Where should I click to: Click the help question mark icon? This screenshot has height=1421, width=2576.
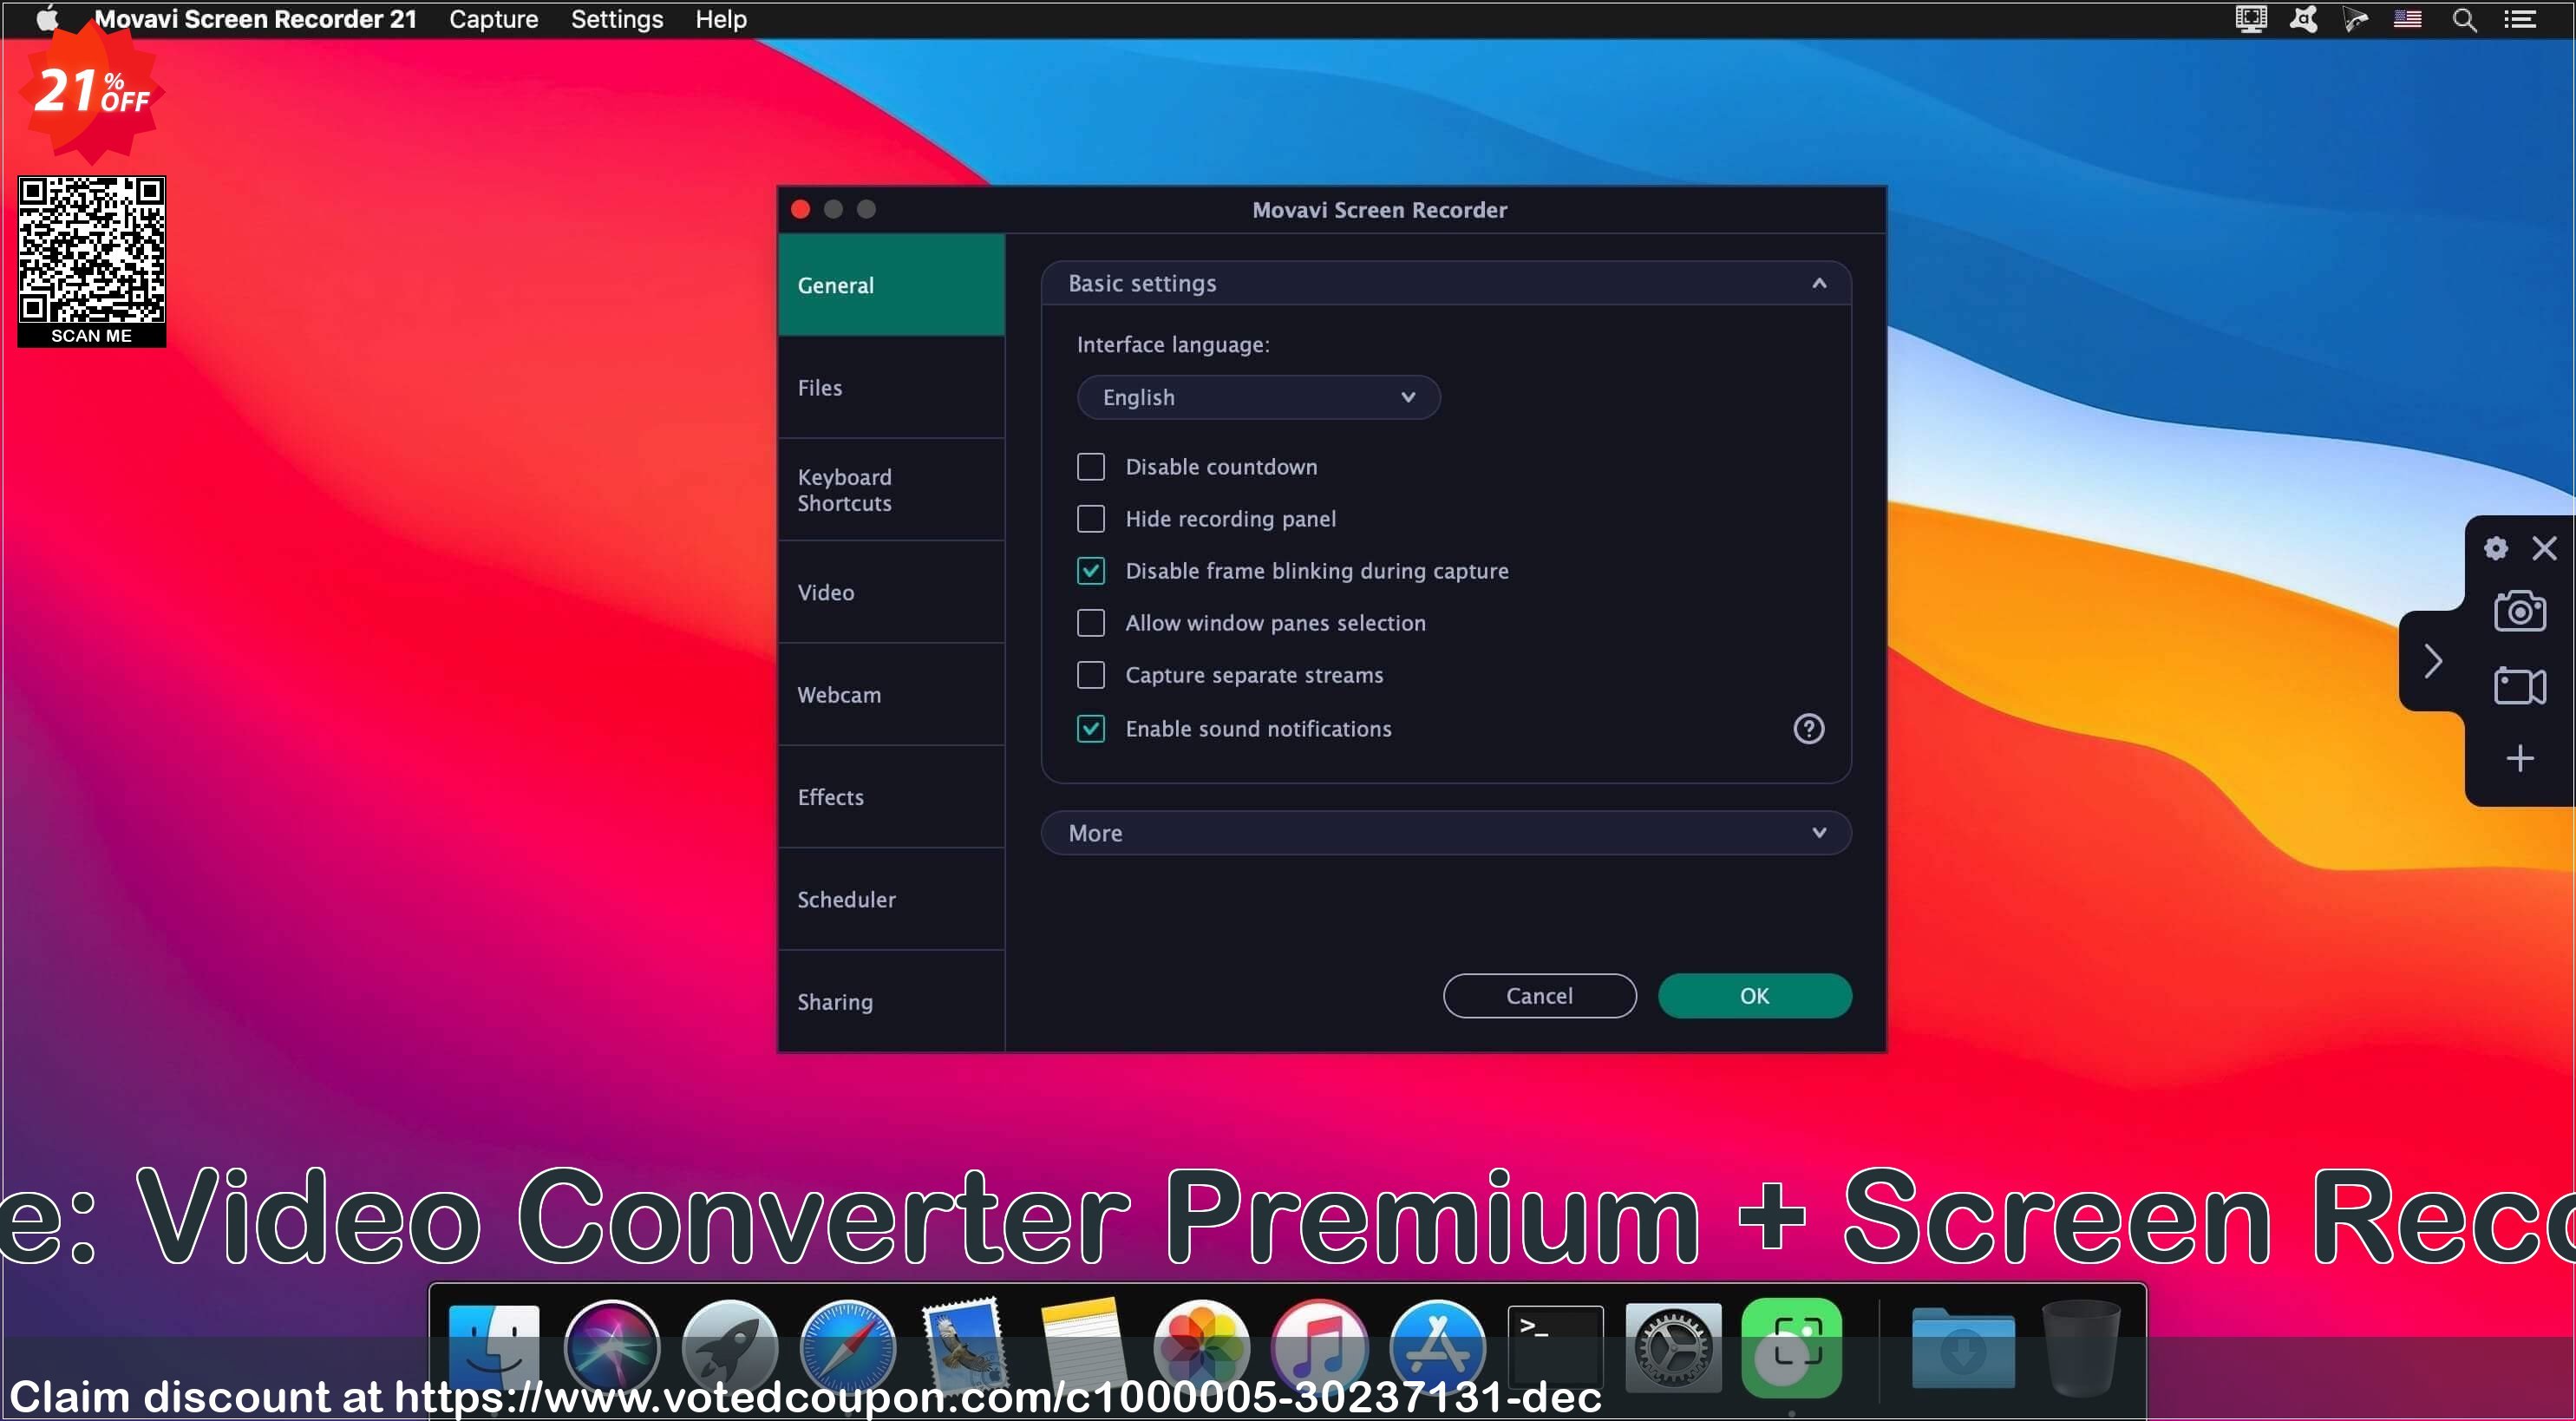pos(1807,728)
